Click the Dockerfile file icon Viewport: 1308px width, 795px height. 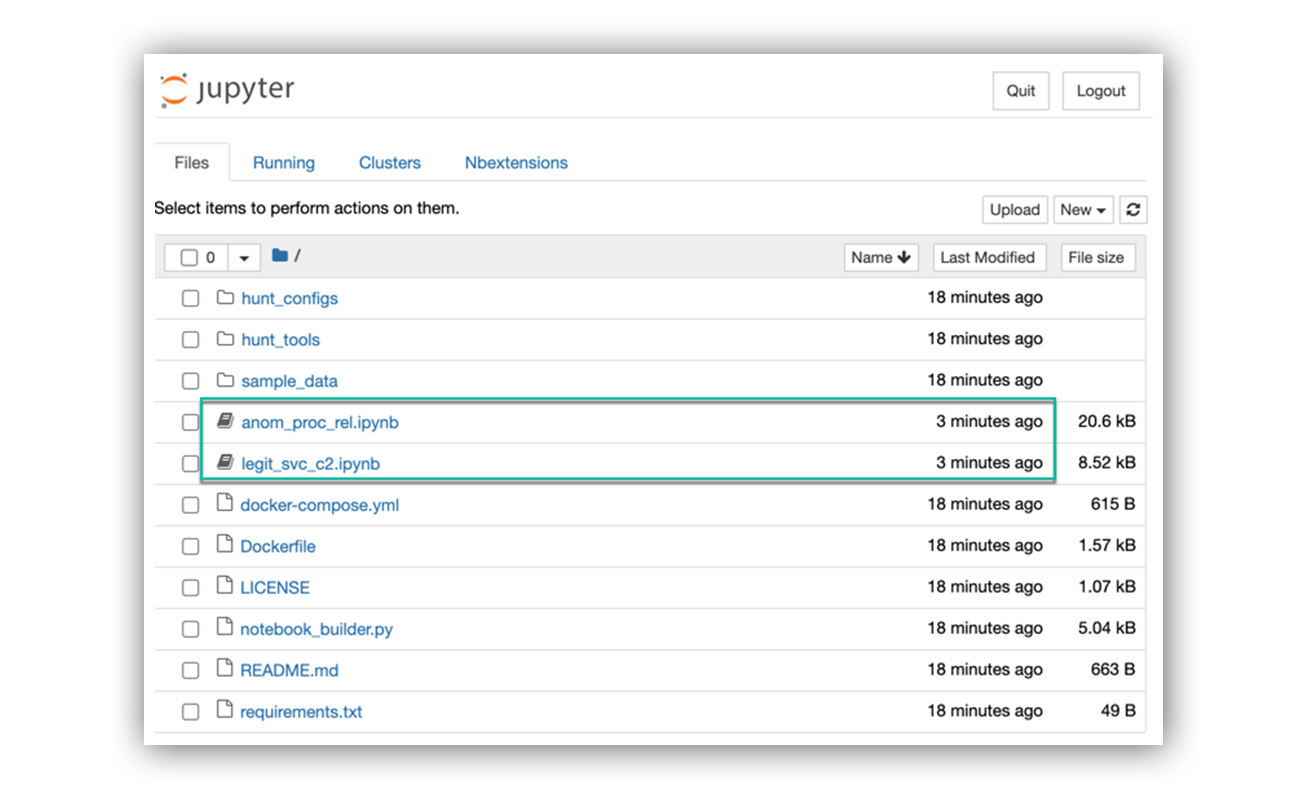(225, 546)
